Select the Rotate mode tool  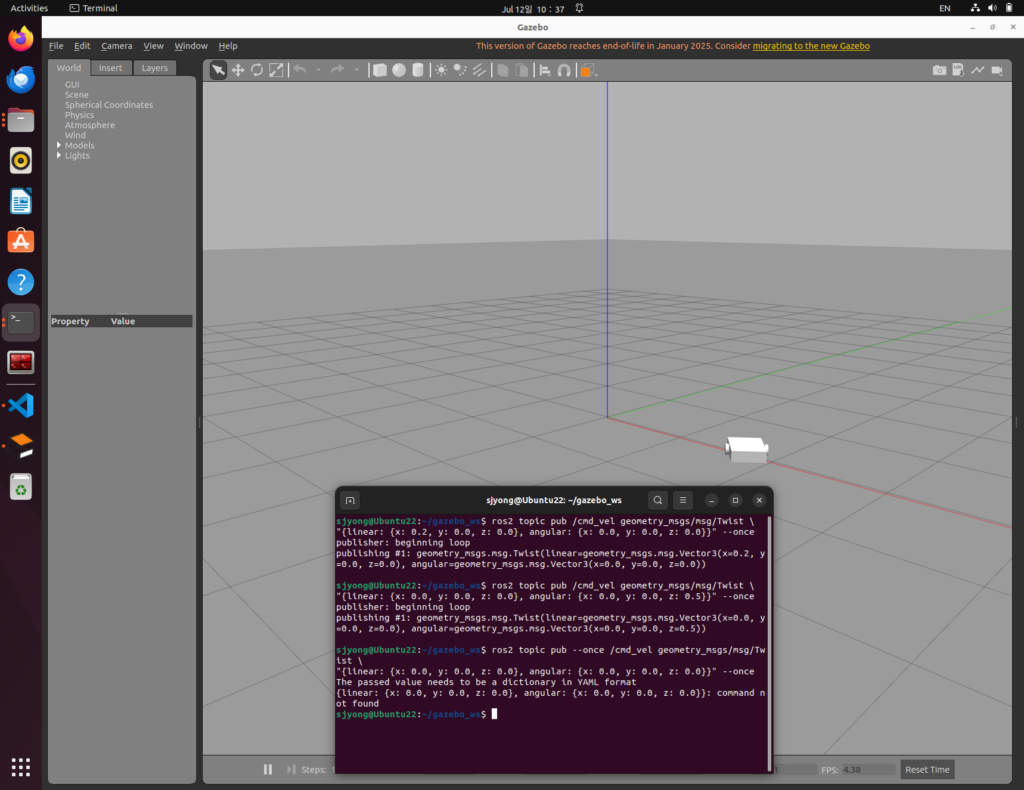point(257,70)
